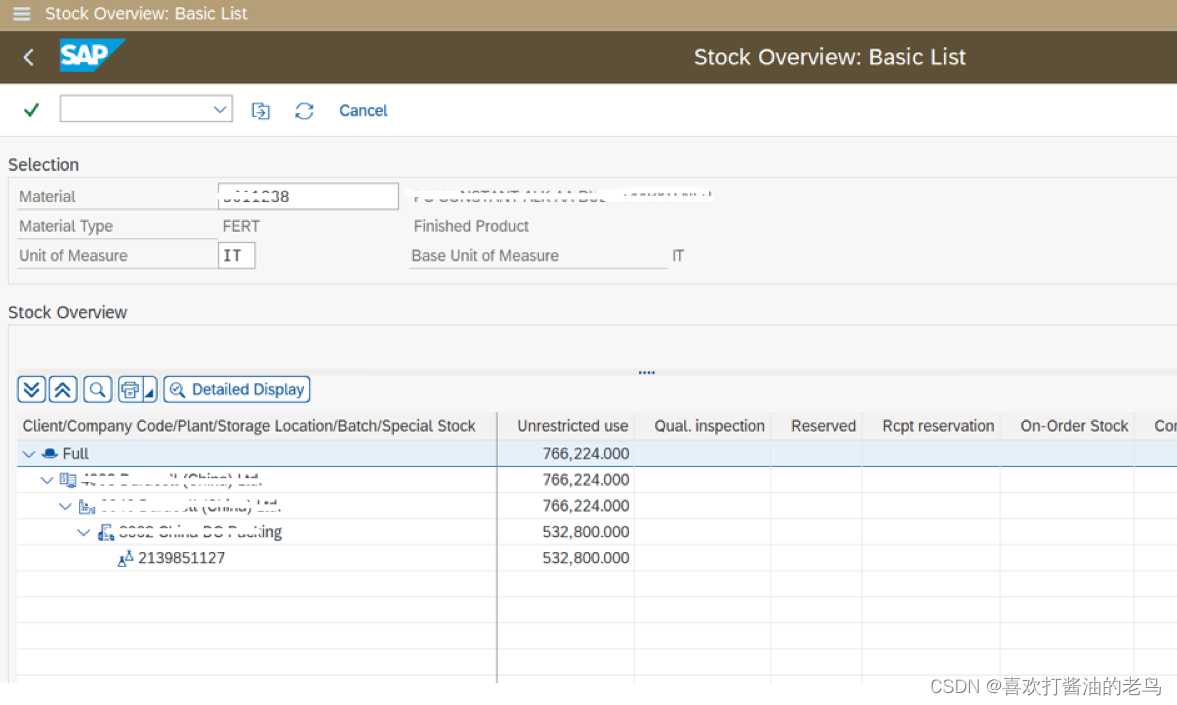Collapse the plant node
The height and width of the screenshot is (705, 1177).
click(65, 506)
